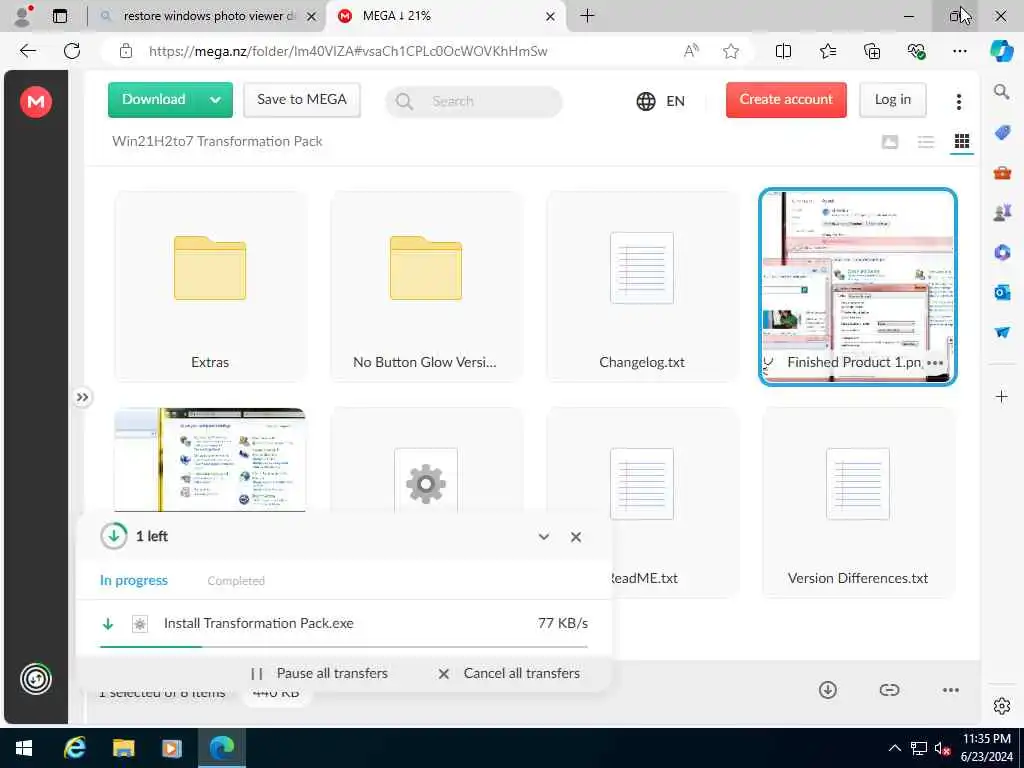Open the Extras folder
Screen dimensions: 1024x768
(210, 286)
